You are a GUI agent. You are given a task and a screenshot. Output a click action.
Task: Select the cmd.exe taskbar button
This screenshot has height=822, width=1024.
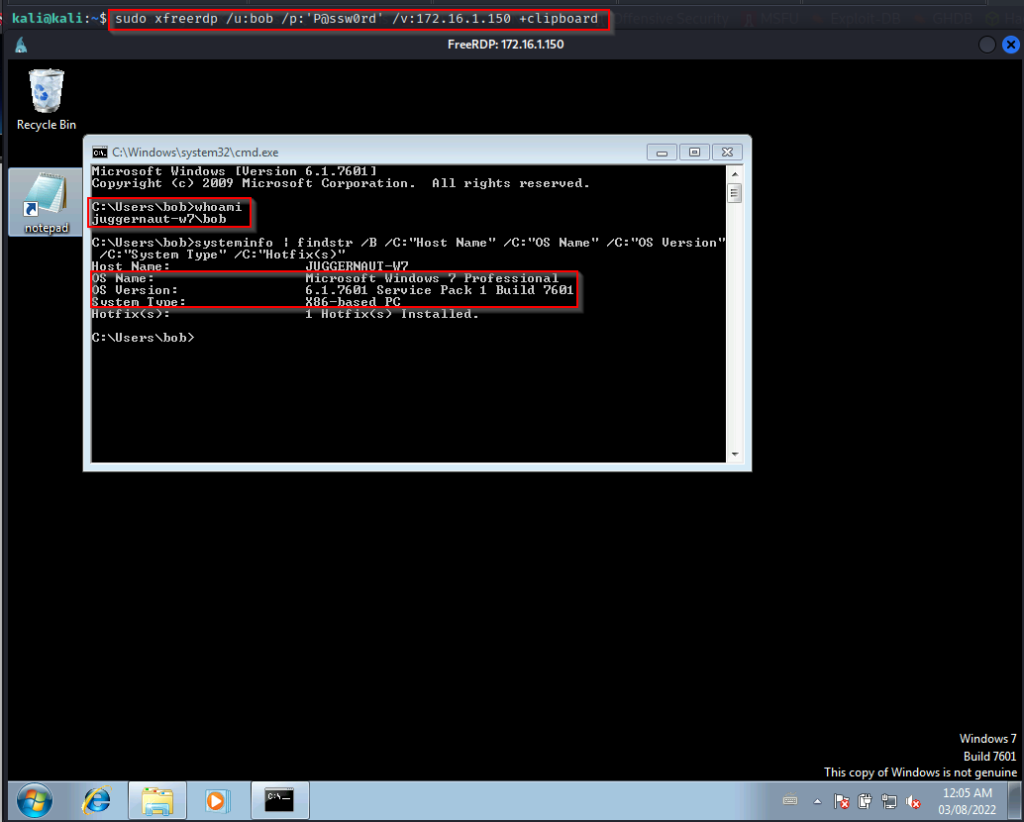pyautogui.click(x=279, y=800)
